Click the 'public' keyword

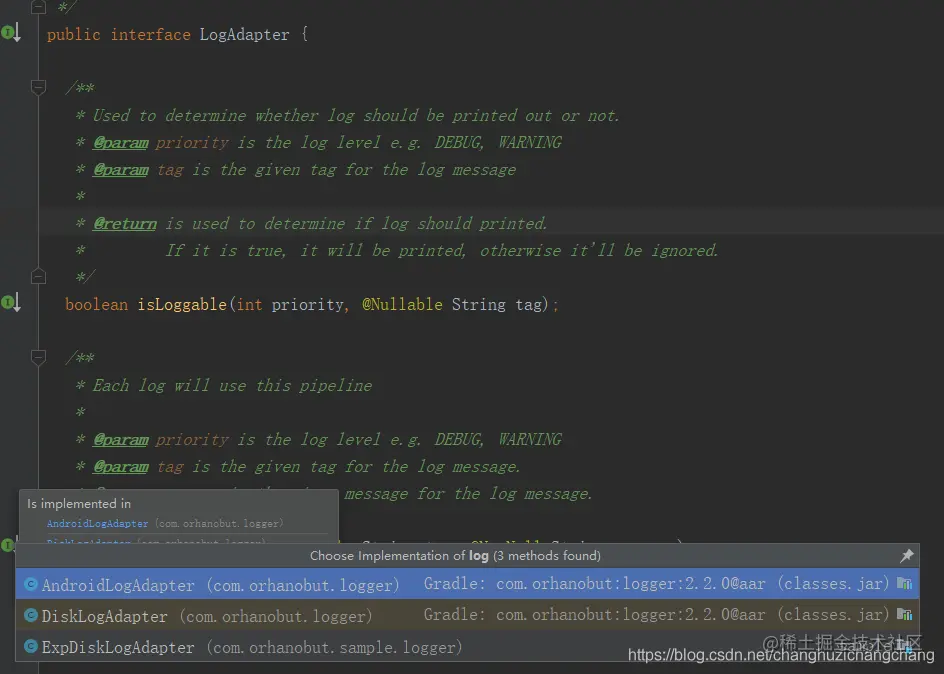pos(73,35)
